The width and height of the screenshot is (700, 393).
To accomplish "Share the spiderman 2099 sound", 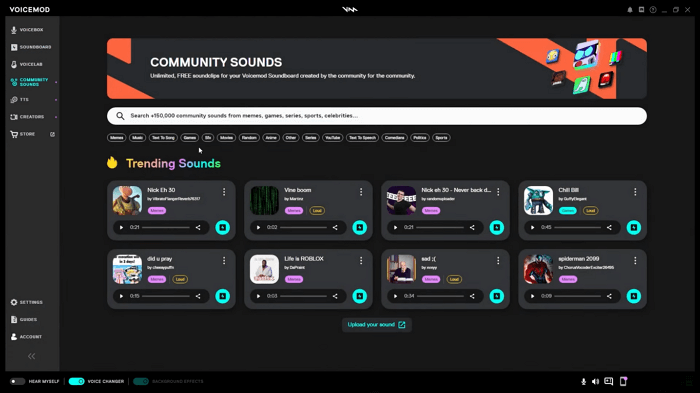I will 609,297.
